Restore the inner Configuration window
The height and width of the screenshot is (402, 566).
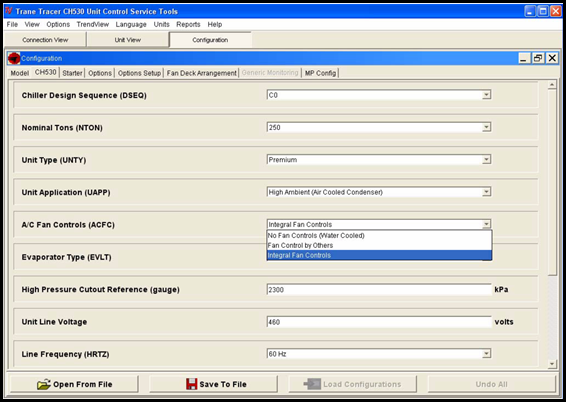pos(538,58)
